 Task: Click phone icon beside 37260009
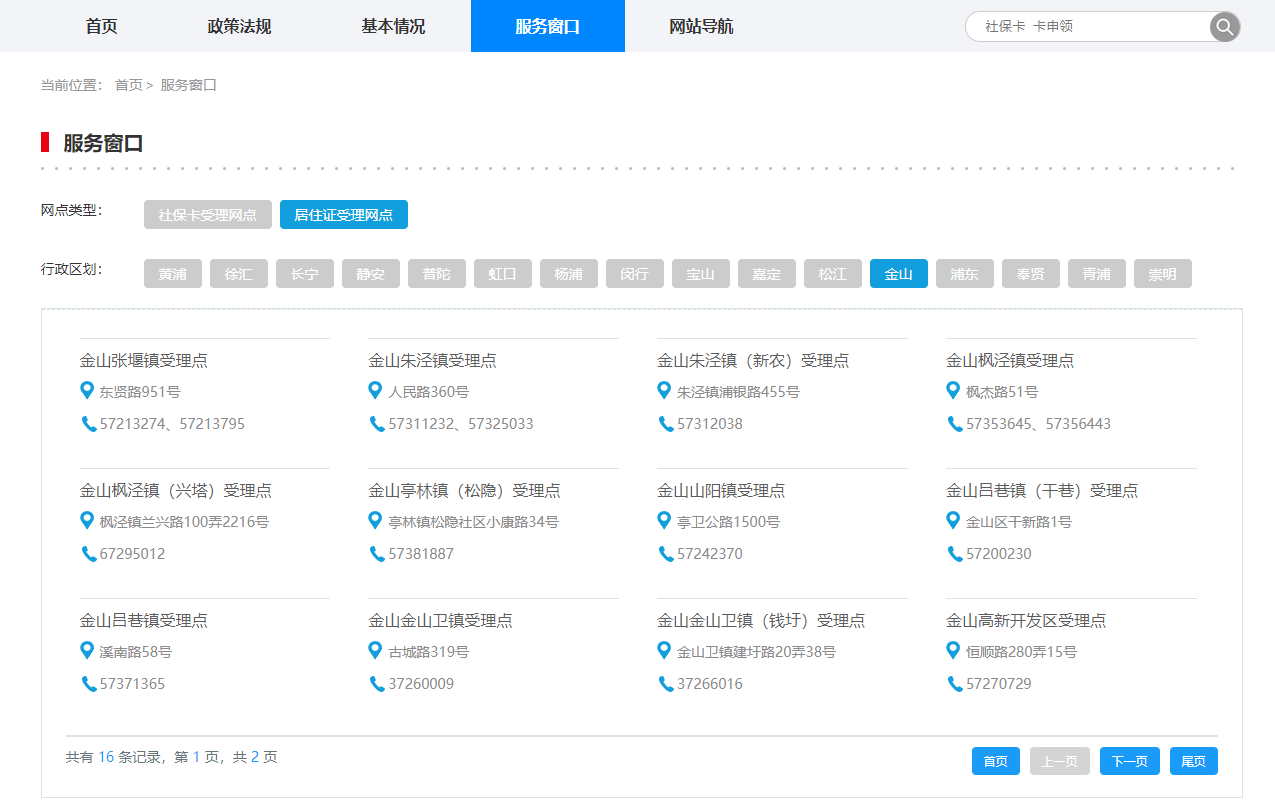pos(377,684)
